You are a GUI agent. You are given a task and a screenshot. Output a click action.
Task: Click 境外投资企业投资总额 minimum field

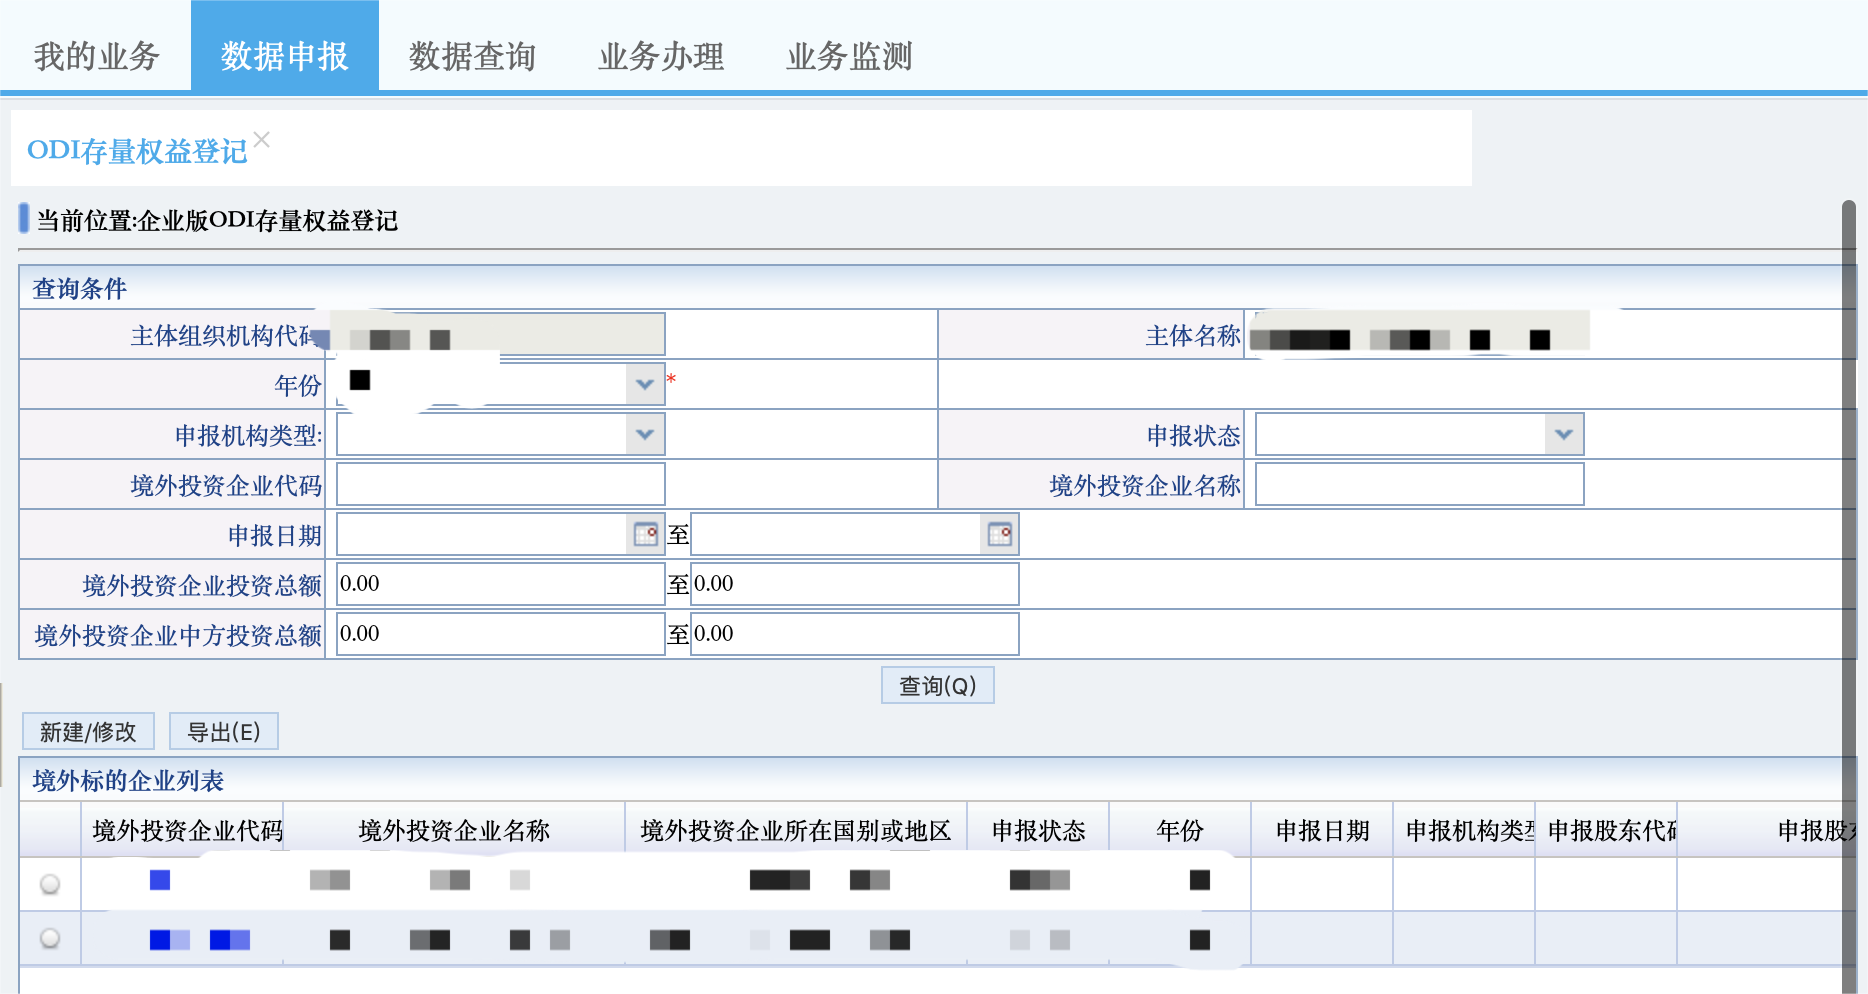click(501, 584)
